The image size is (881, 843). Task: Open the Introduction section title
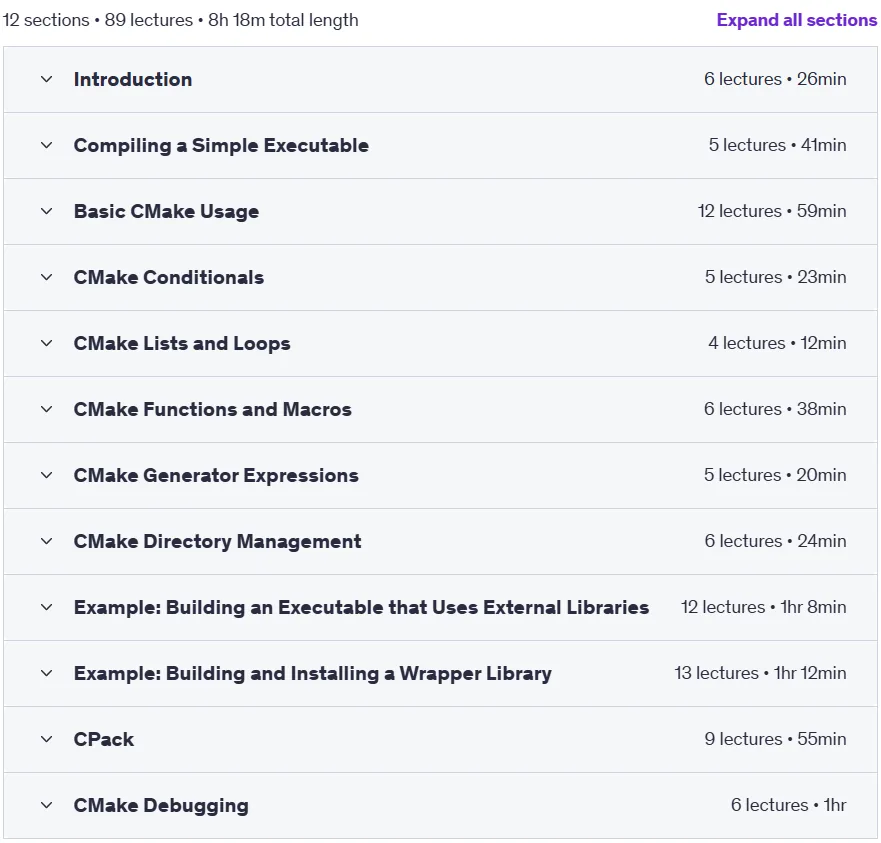point(133,79)
